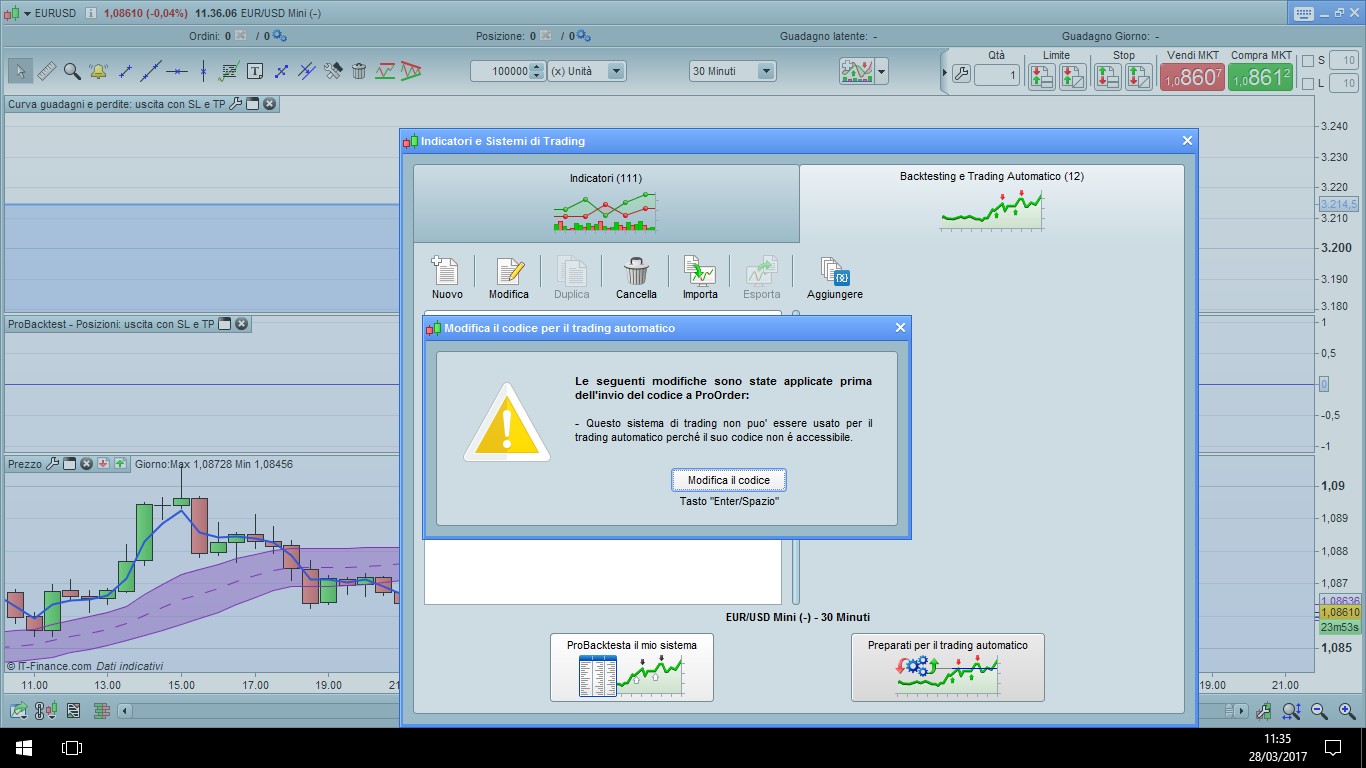Click the info icon next to EURUSD
Screen dimensions: 1366x768
point(91,13)
